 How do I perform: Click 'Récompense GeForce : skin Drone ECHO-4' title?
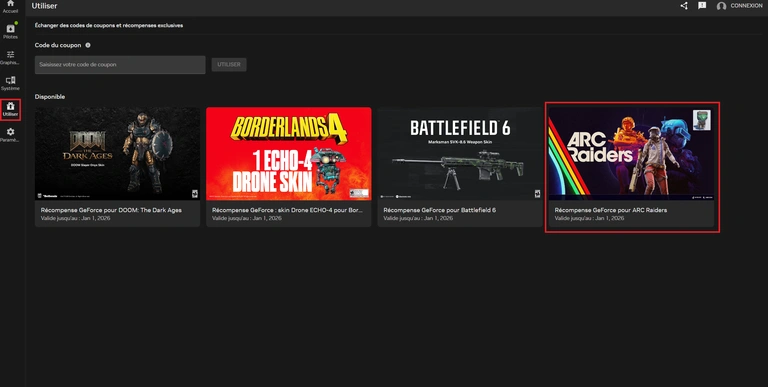coord(288,210)
